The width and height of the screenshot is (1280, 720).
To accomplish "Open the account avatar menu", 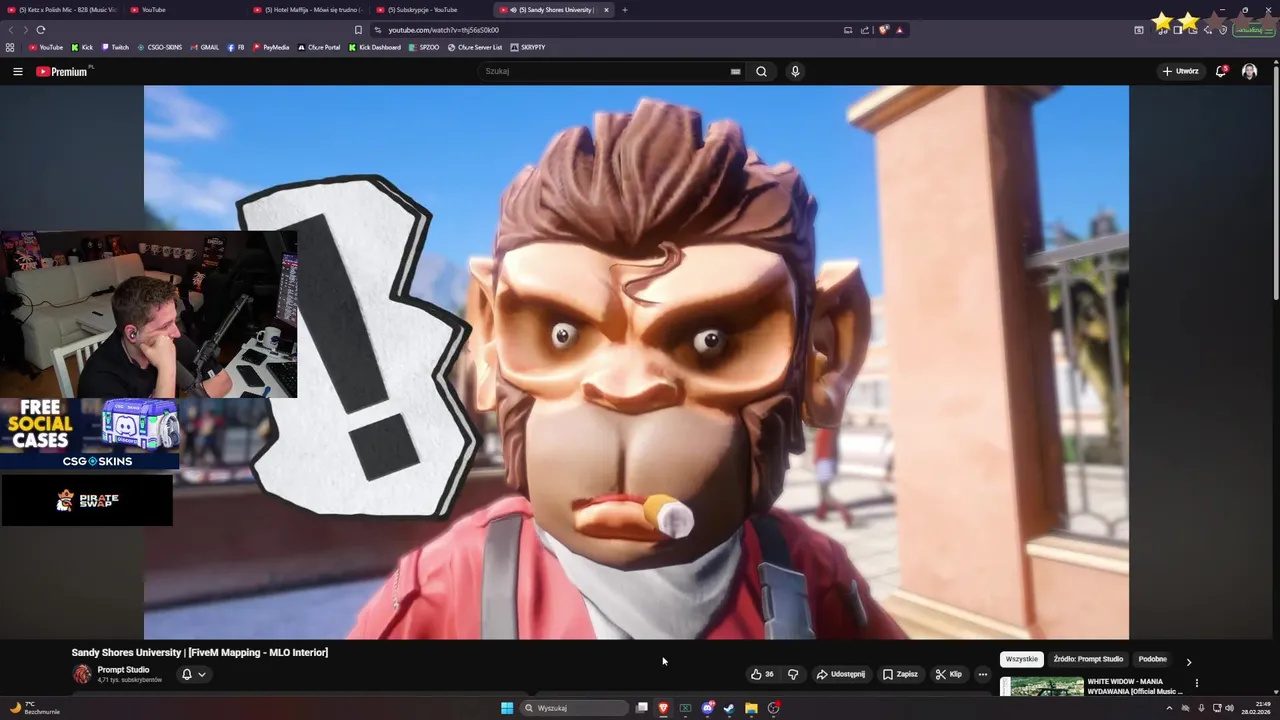I will (x=1249, y=71).
